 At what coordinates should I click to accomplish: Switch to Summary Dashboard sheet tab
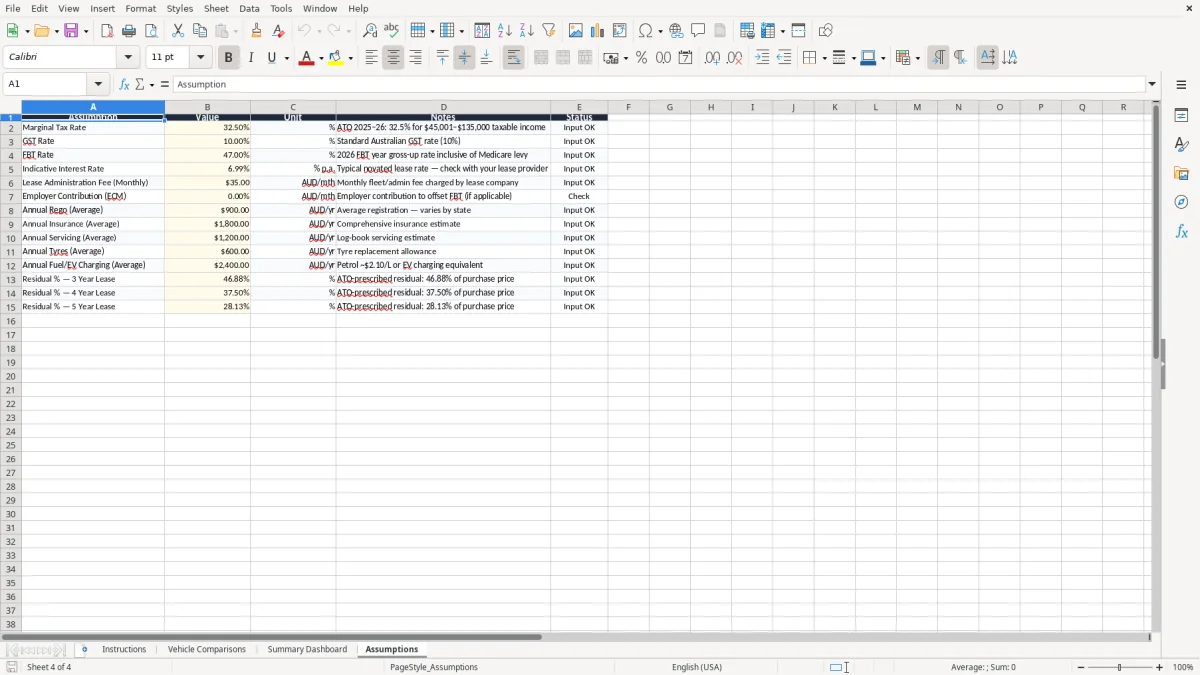click(x=307, y=650)
